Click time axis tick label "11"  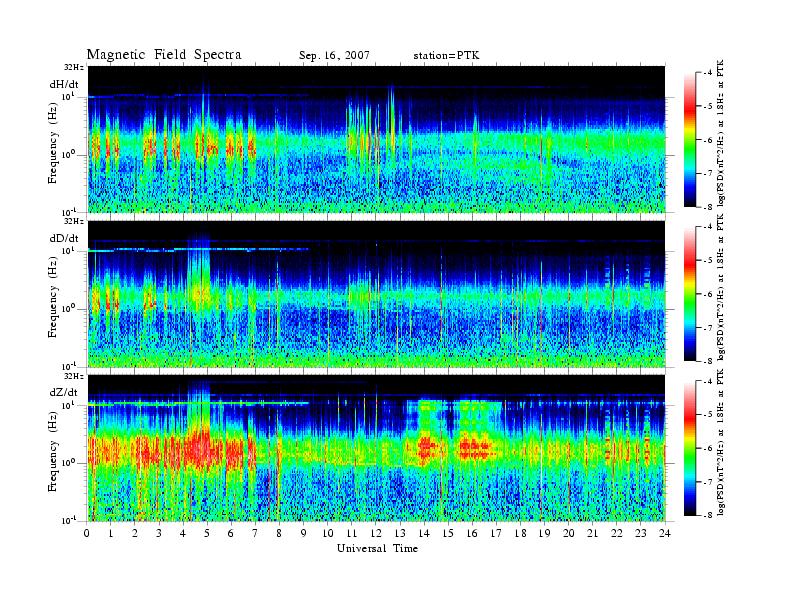coord(352,533)
